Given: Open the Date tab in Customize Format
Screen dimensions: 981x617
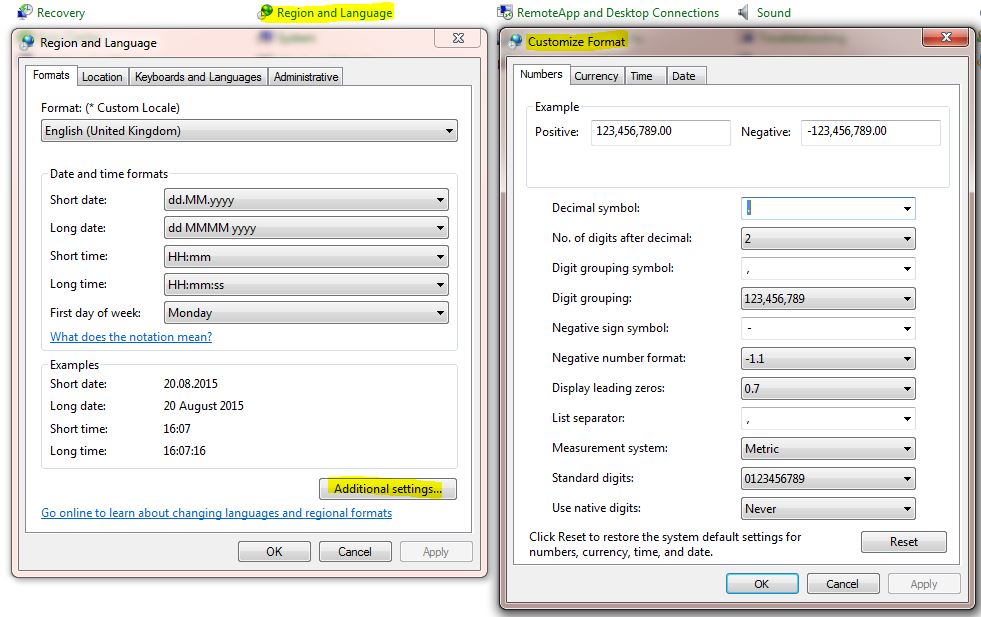Looking at the screenshot, I should coord(683,76).
